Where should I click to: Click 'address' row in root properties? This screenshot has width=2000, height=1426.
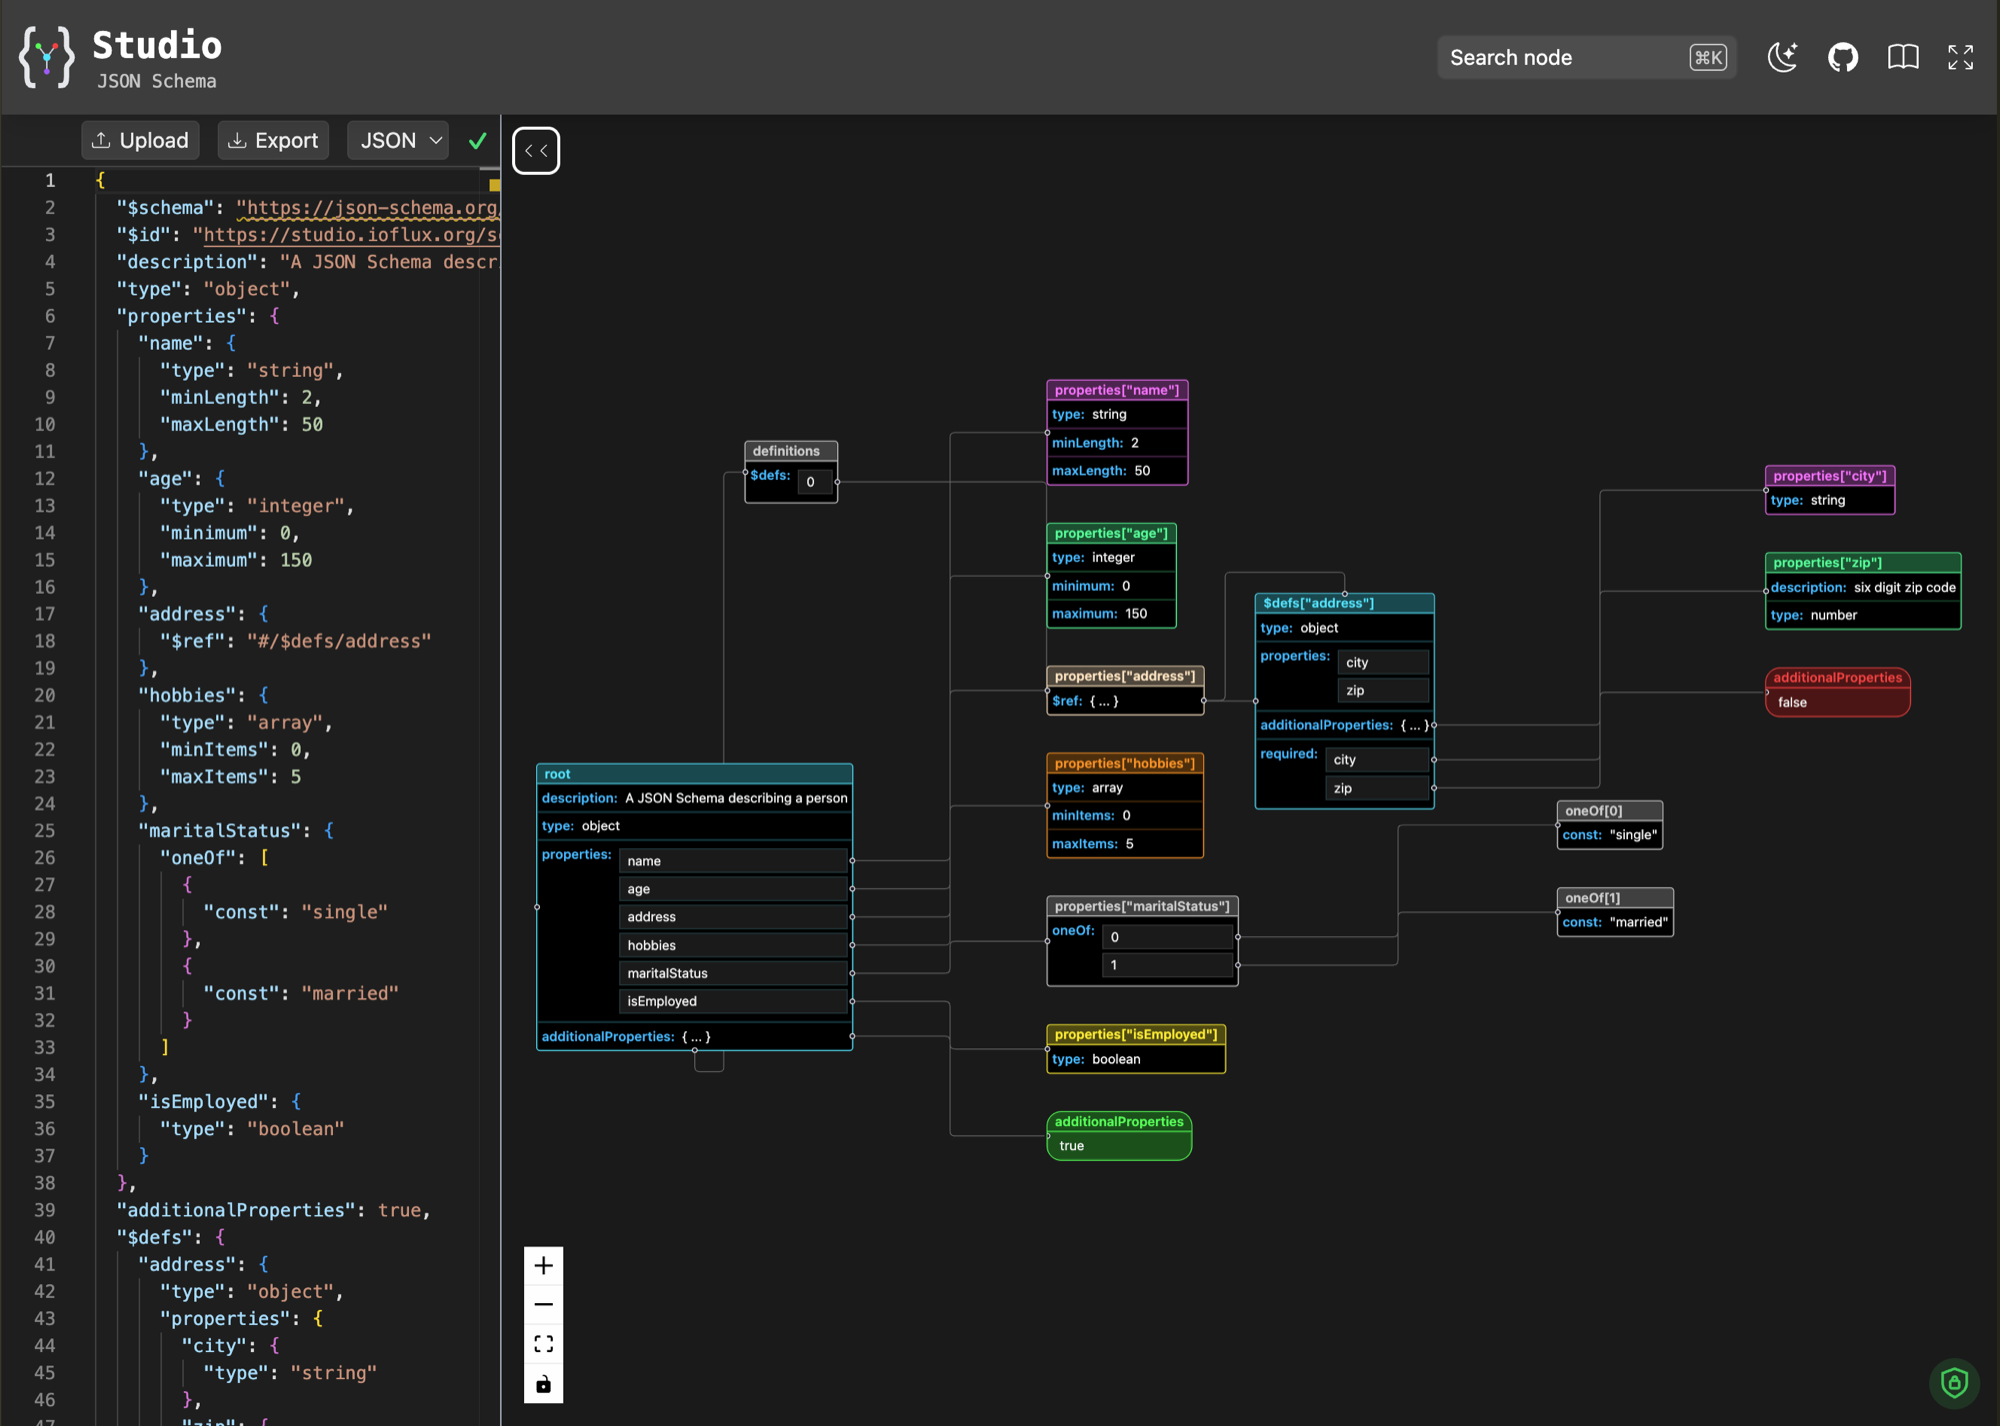[733, 917]
